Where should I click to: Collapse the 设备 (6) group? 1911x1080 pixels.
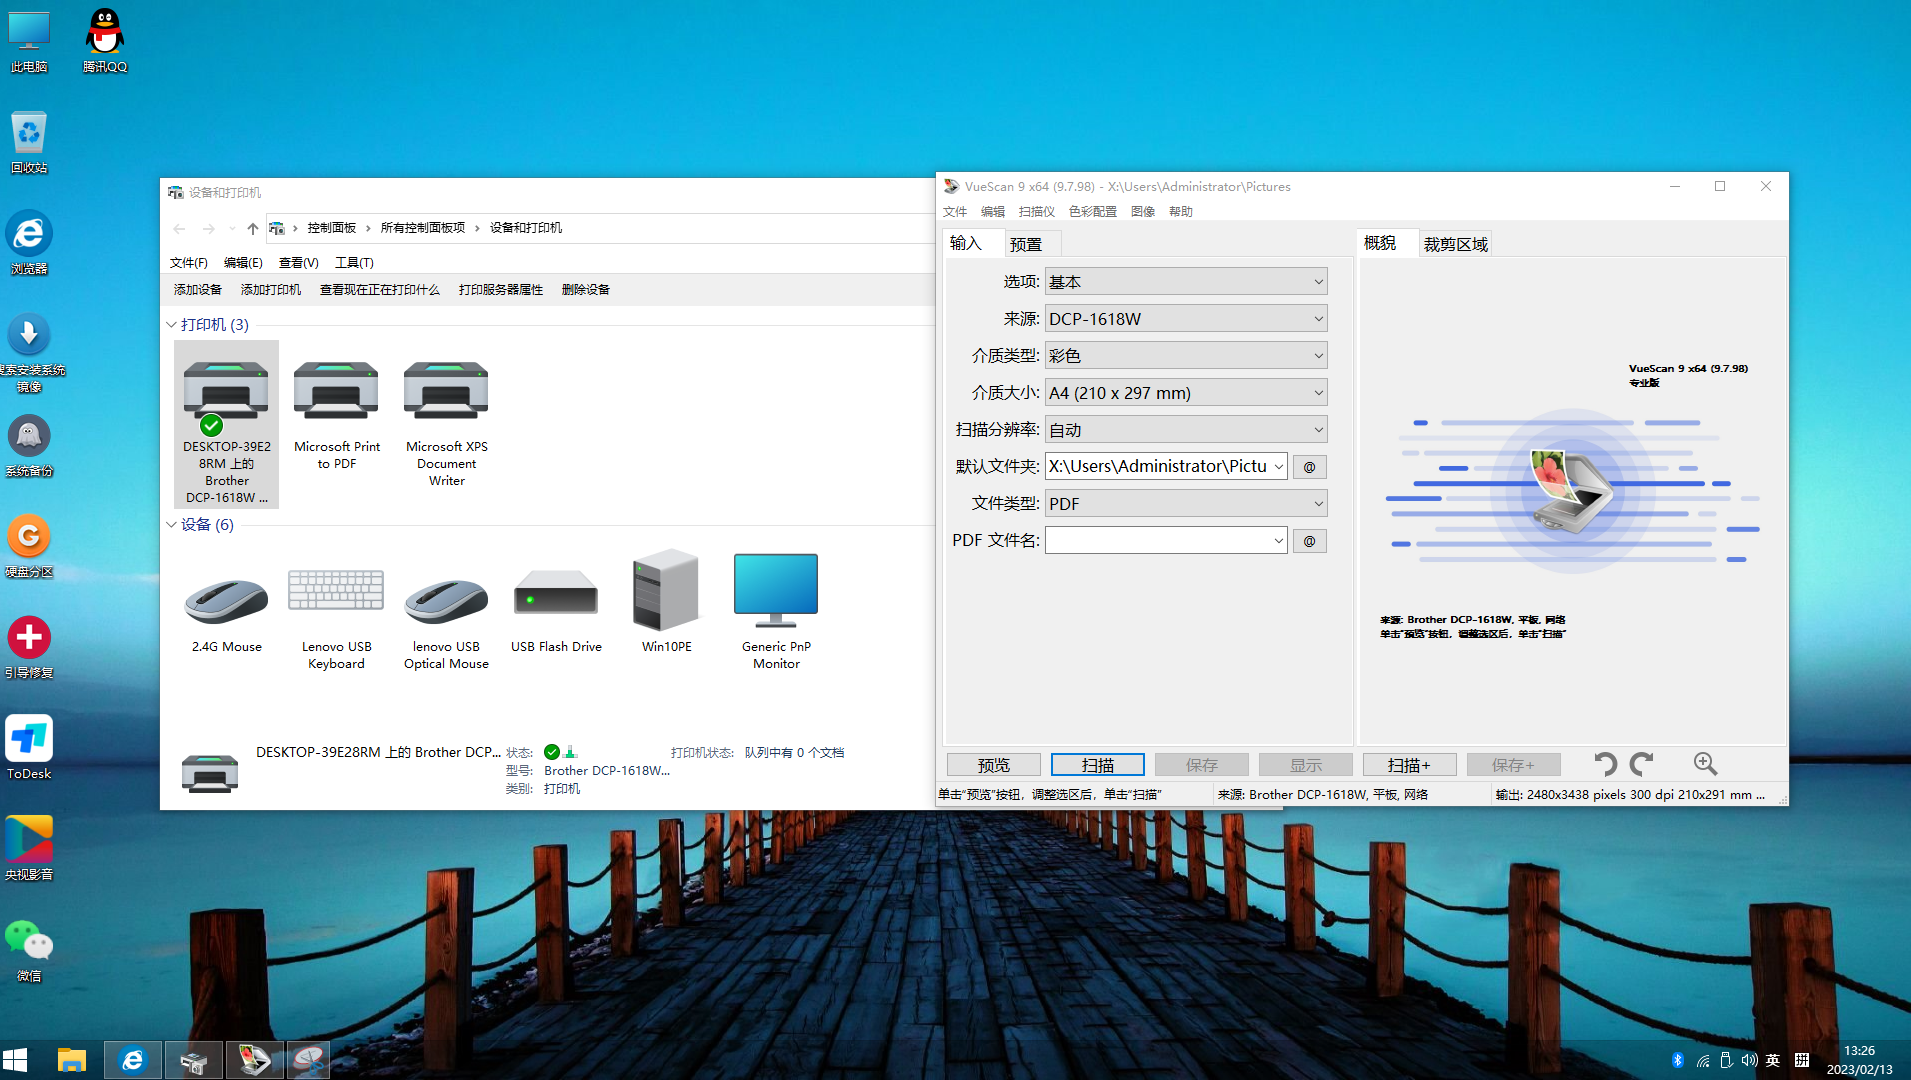[x=171, y=525]
